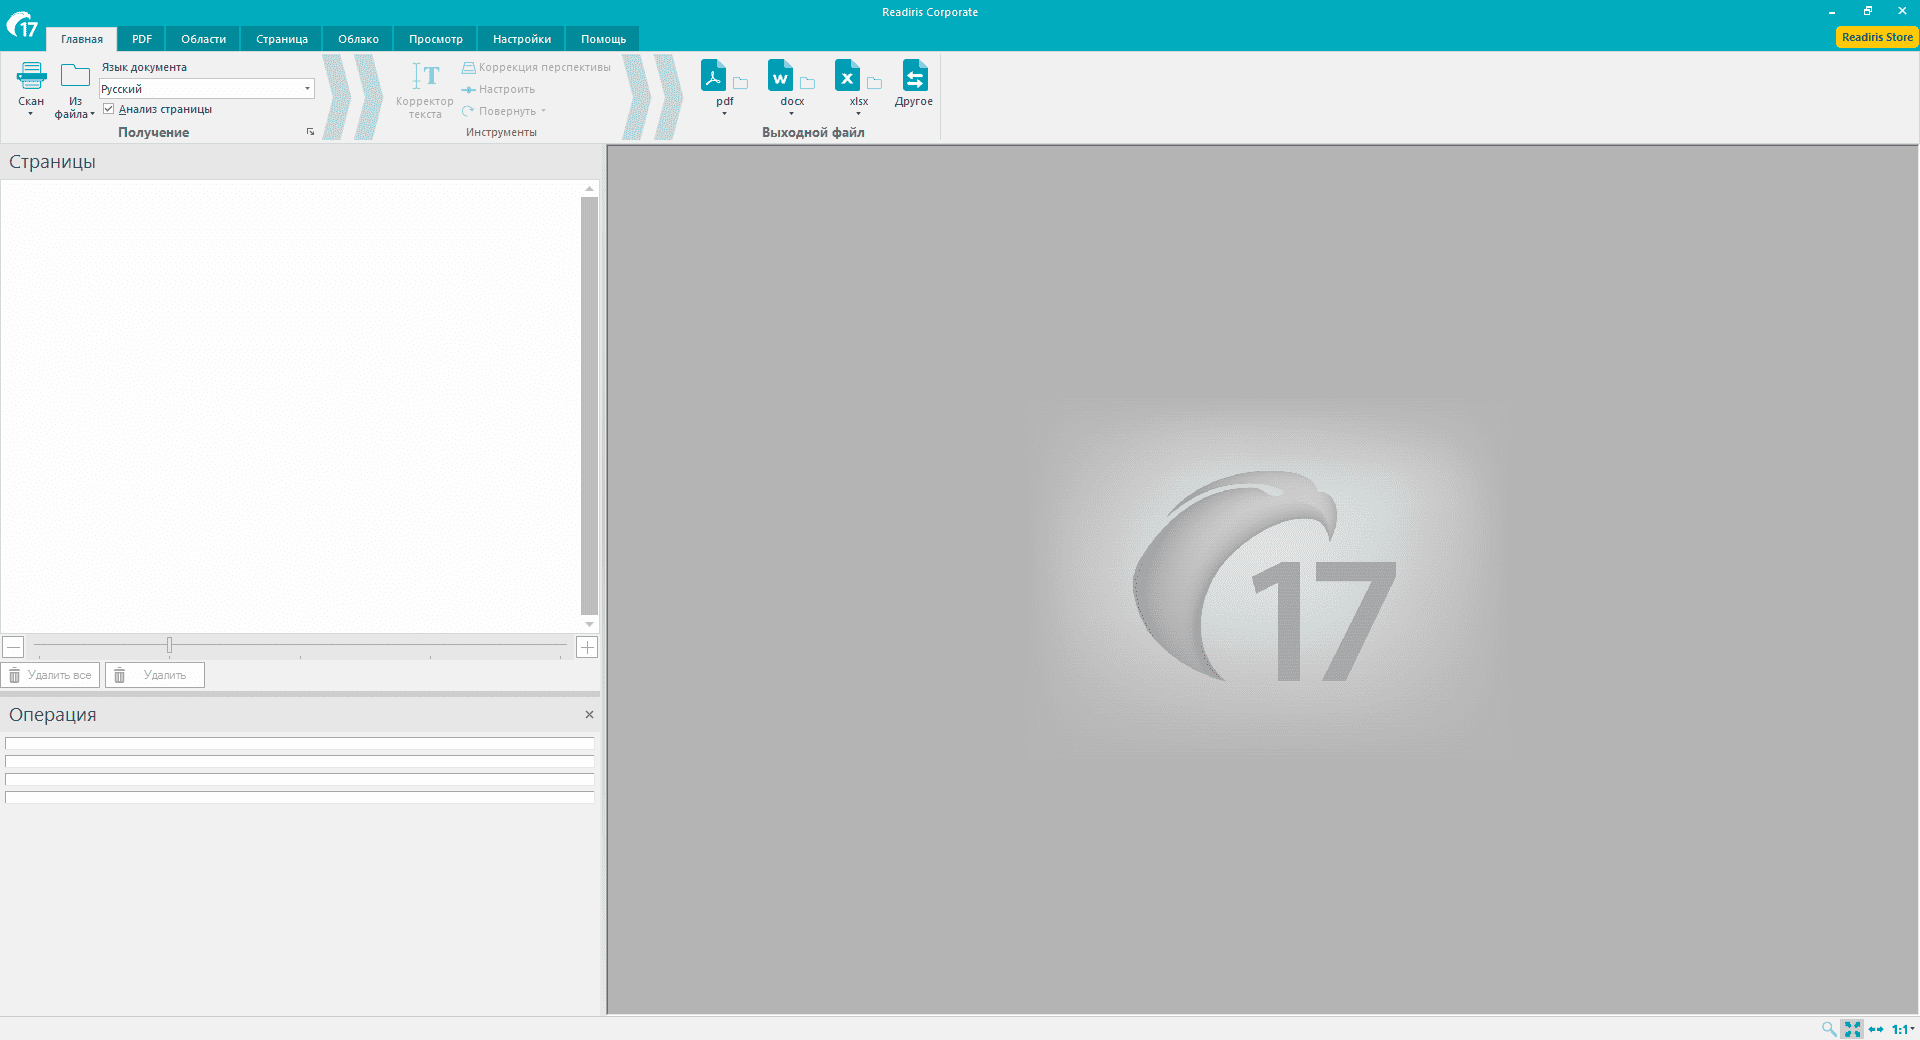Switch to the PDF tab

[x=142, y=39]
